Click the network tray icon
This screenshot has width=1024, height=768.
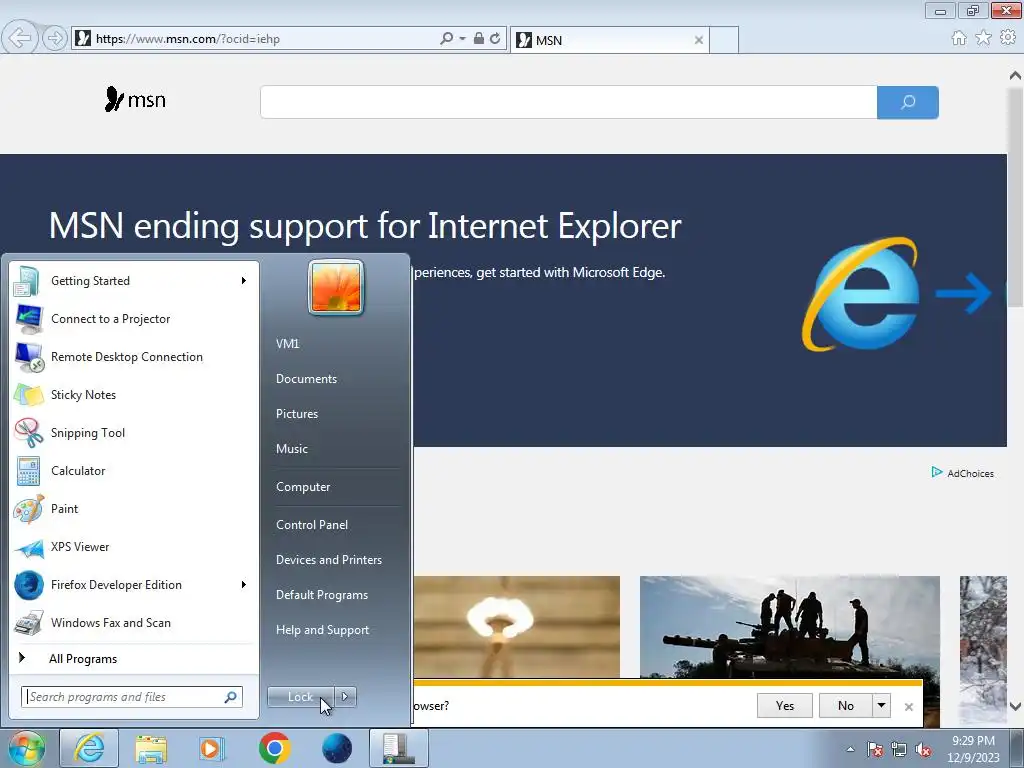pyautogui.click(x=899, y=749)
